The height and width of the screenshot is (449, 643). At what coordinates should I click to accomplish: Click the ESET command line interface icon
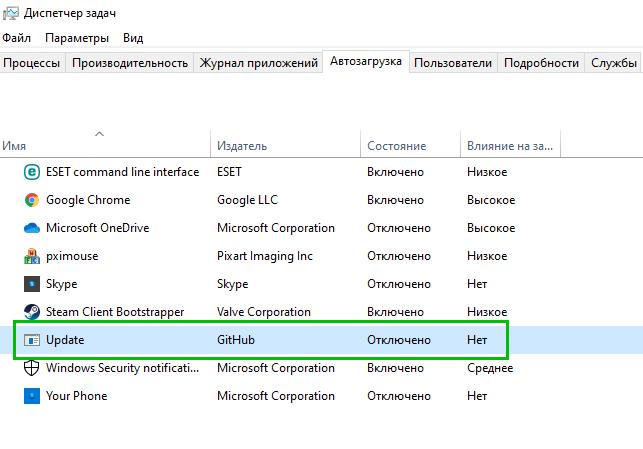(x=32, y=172)
